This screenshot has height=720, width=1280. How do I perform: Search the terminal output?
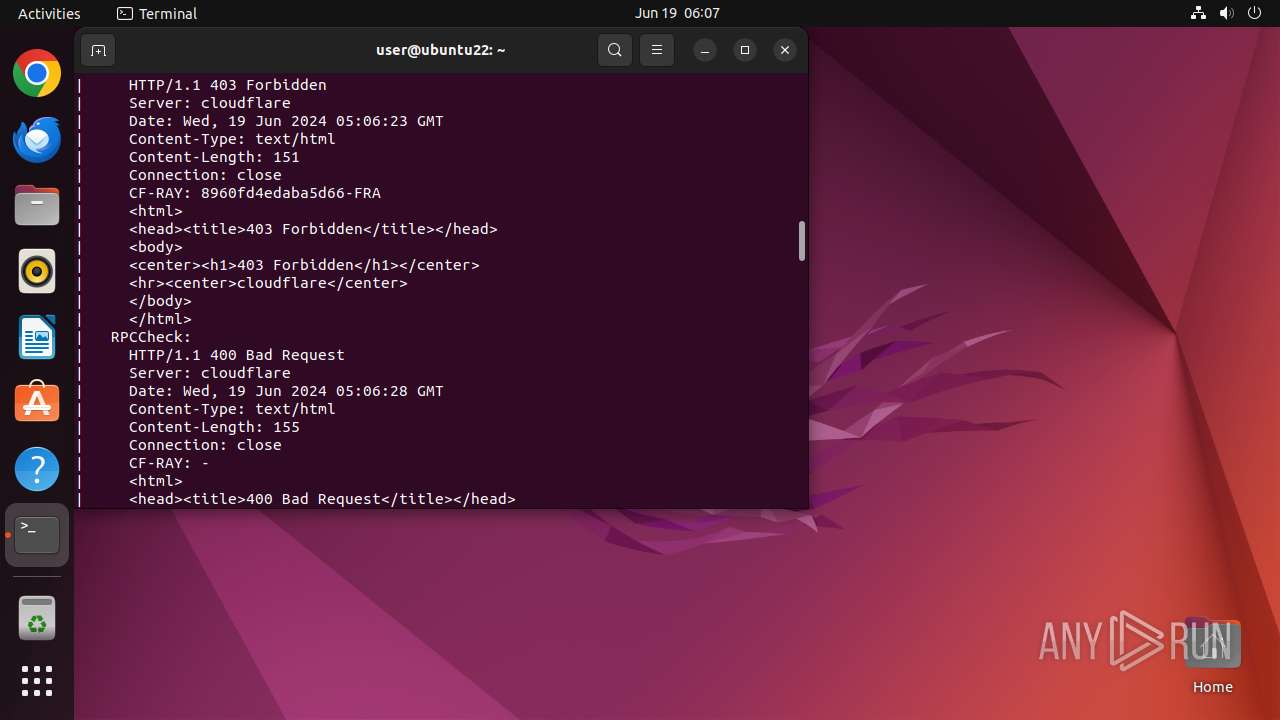coord(615,50)
